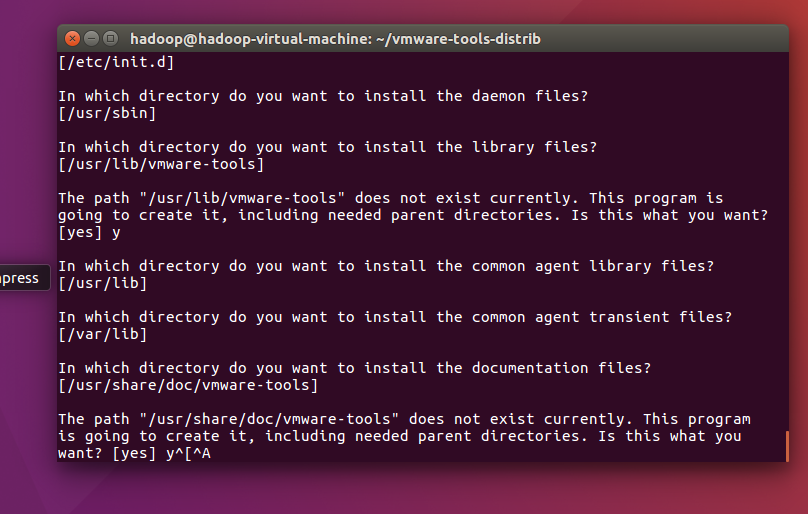Click the orange terminal scrollbar thumb
Image resolution: width=808 pixels, height=514 pixels.
[x=787, y=445]
